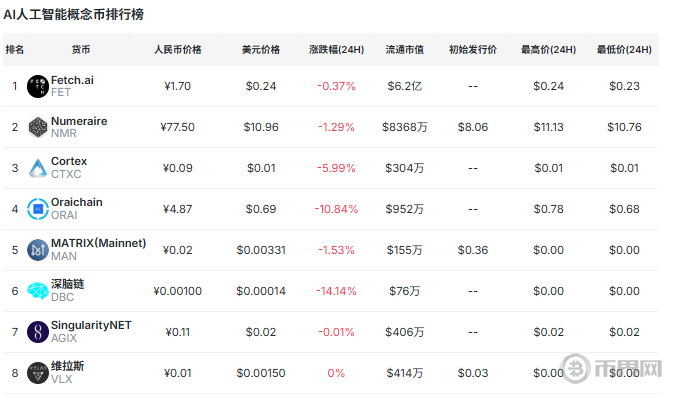Click the 0% change value

[x=336, y=373]
